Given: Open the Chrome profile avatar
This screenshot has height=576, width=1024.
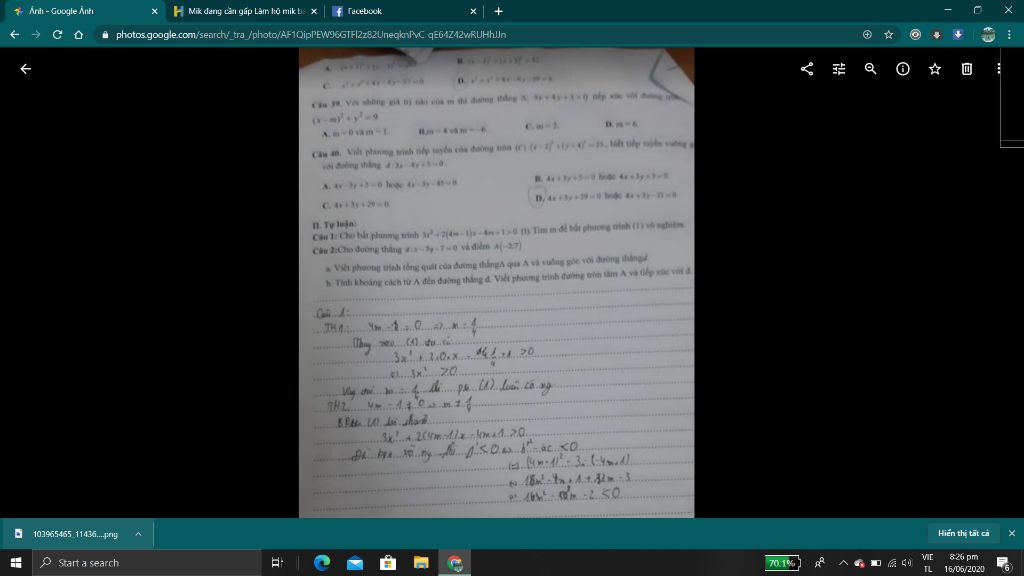Looking at the screenshot, I should coord(988,35).
